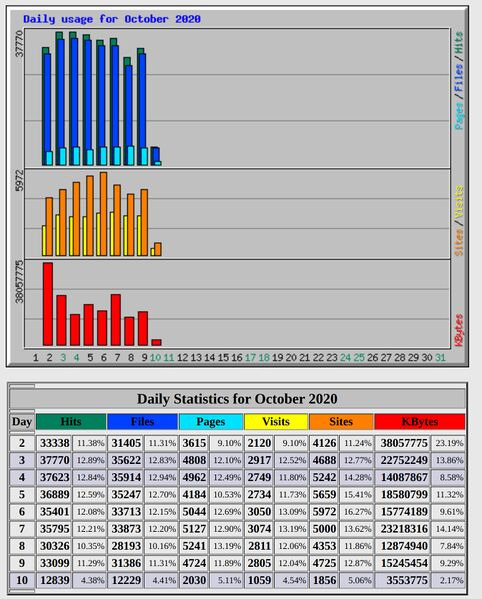
Task: Click the sites percentage 16.27%
Action: 357,512
